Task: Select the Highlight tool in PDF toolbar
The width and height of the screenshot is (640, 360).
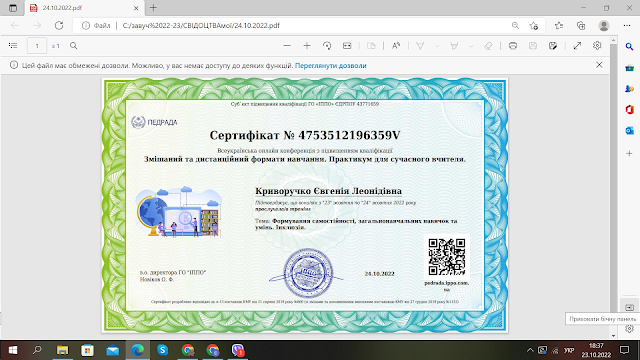Action: (x=454, y=46)
